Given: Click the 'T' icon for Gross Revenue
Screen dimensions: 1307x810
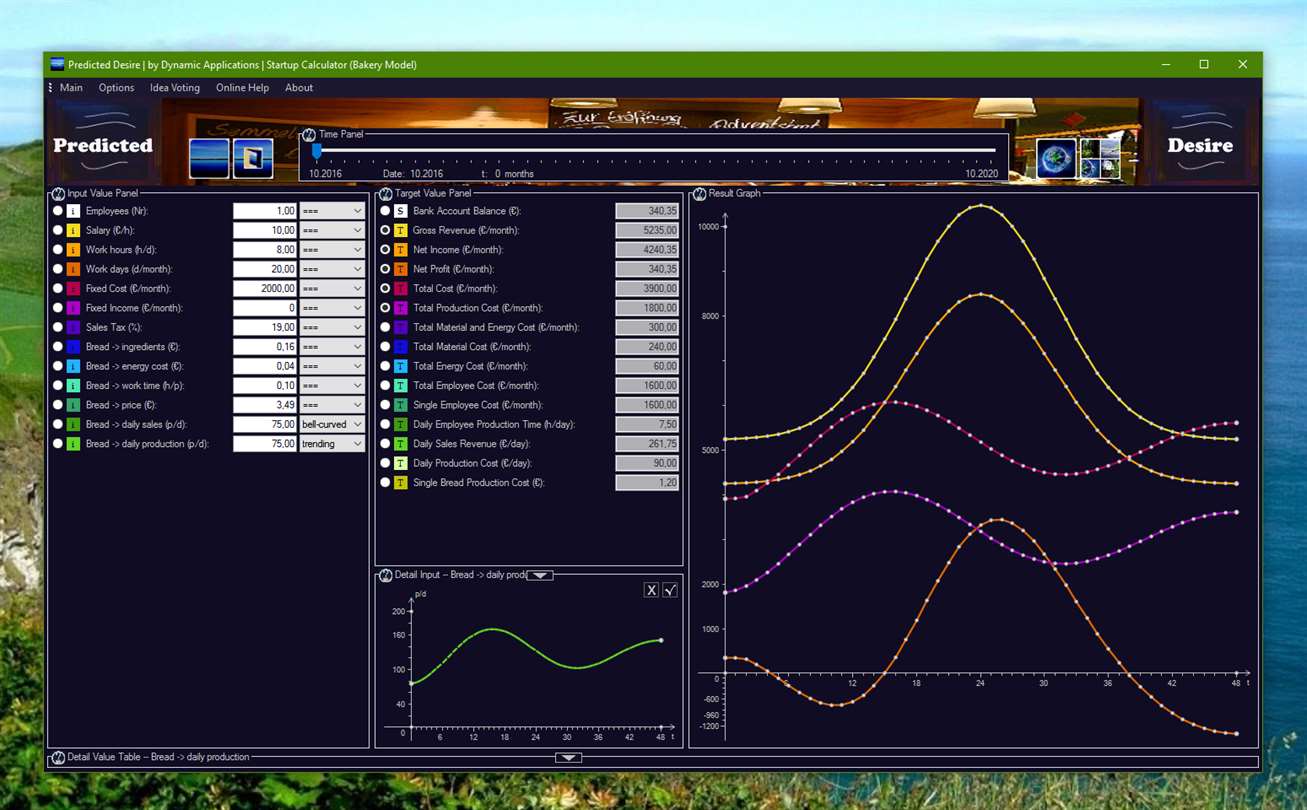Looking at the screenshot, I should click(400, 230).
